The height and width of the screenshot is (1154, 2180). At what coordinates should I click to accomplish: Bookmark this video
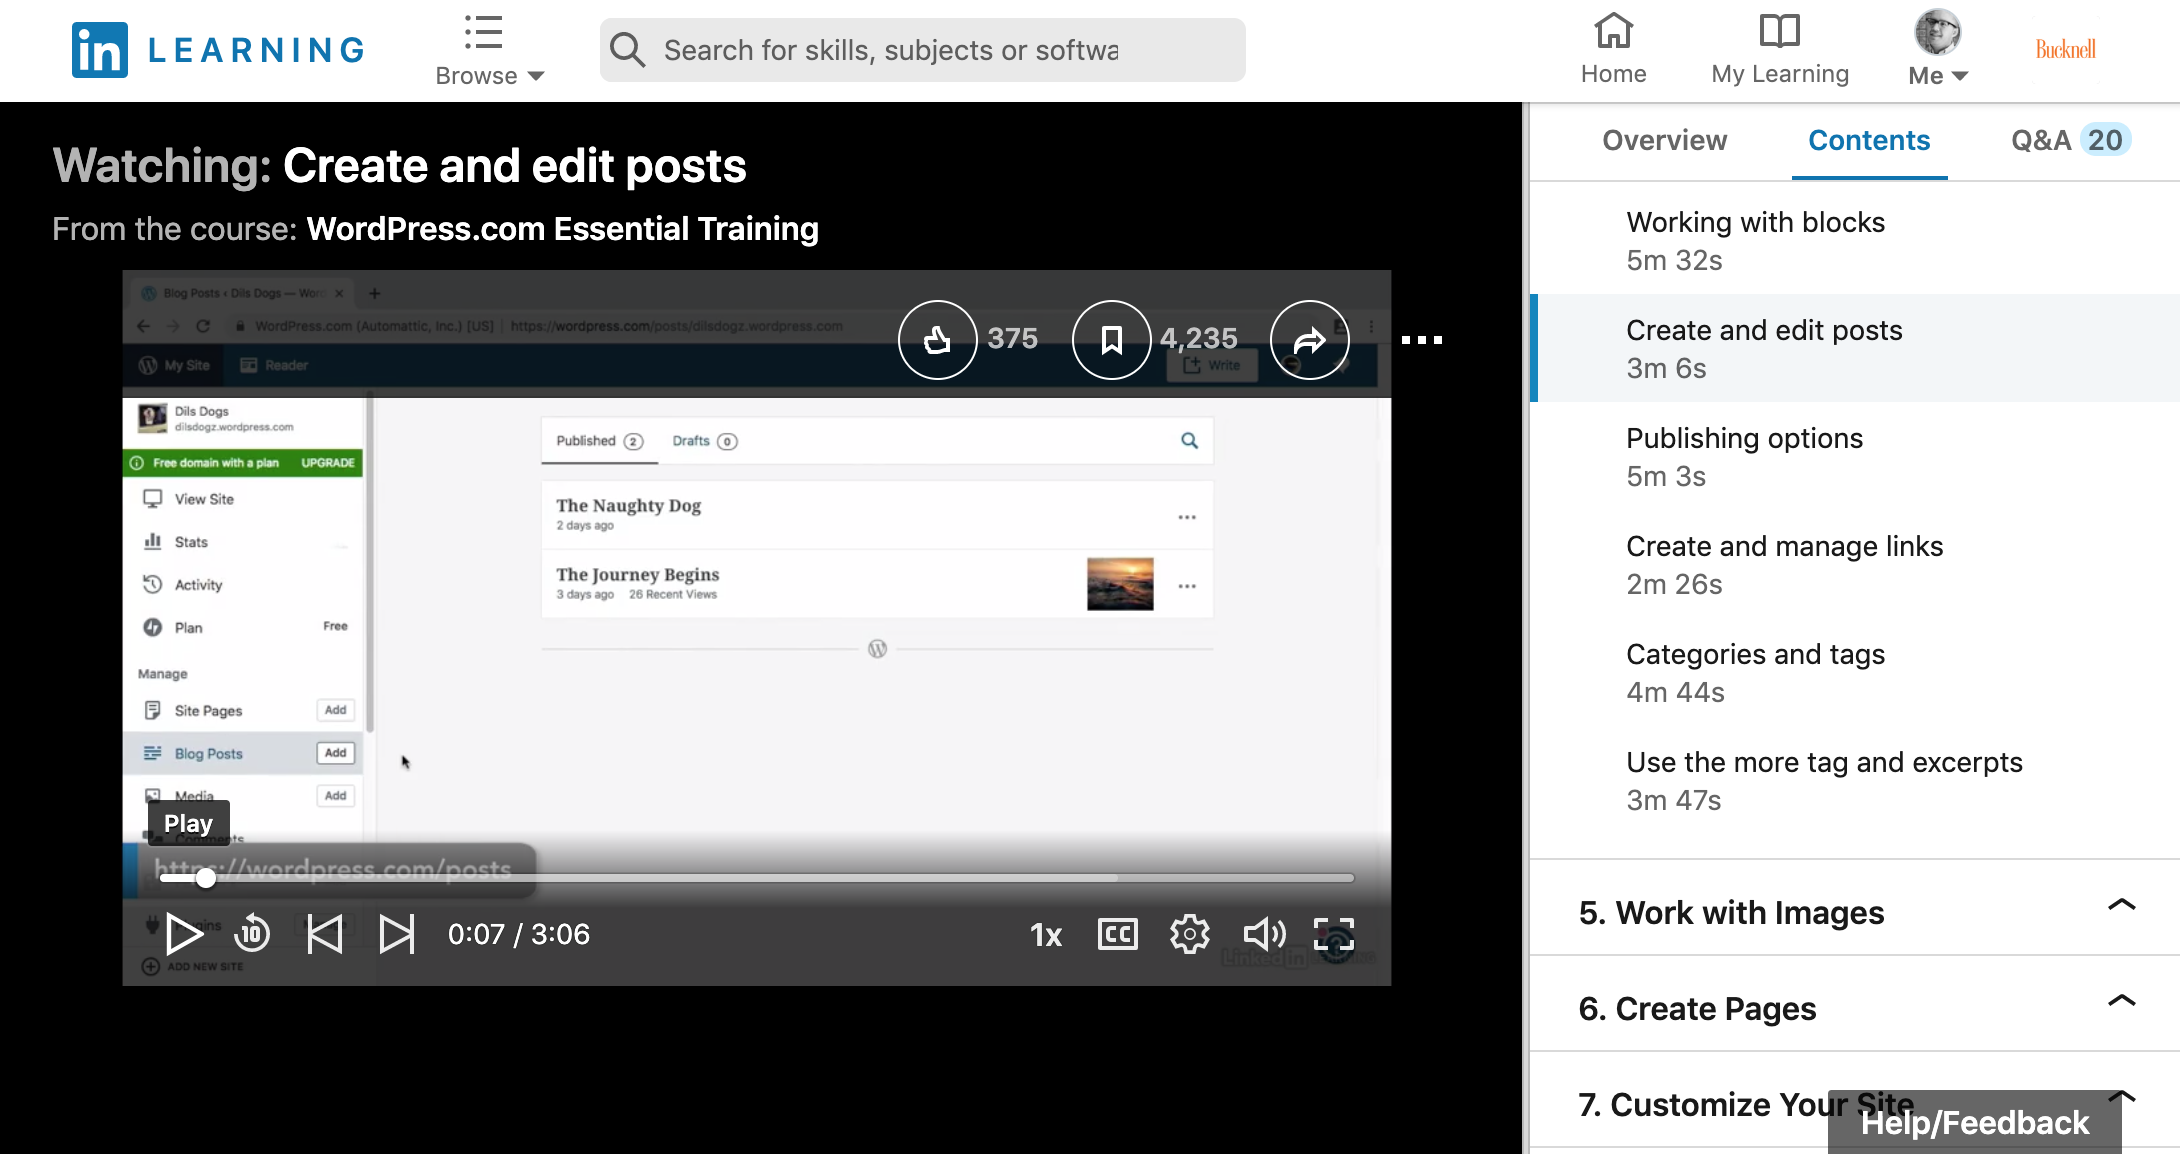coord(1111,340)
